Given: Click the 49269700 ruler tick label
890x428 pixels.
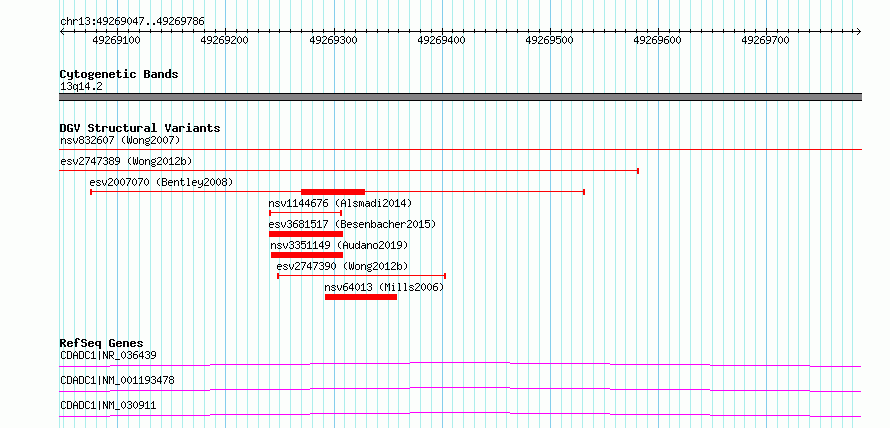Looking at the screenshot, I should [x=765, y=40].
